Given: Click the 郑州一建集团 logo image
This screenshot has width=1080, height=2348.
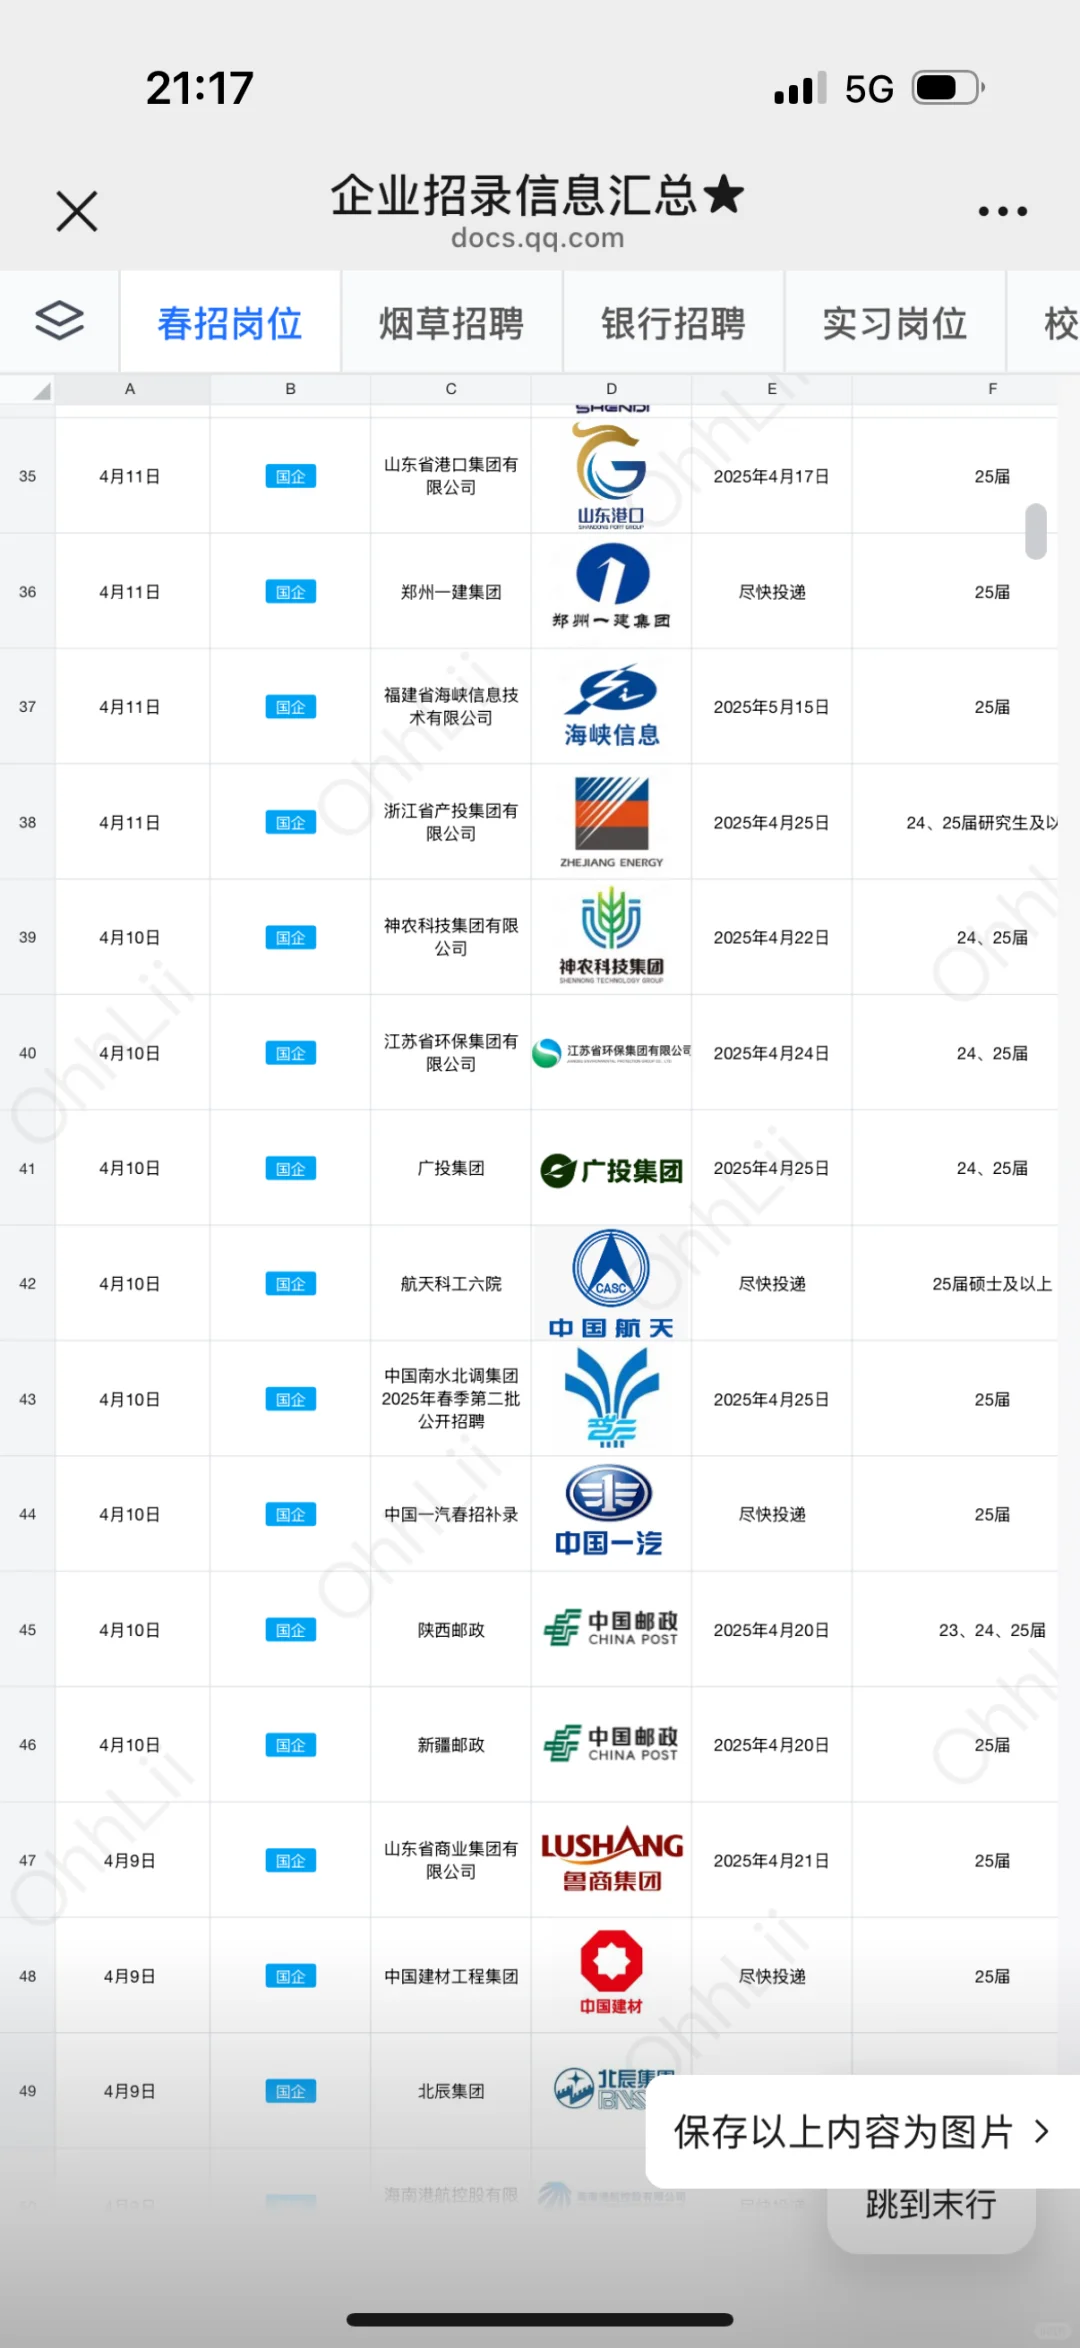Looking at the screenshot, I should point(611,587).
